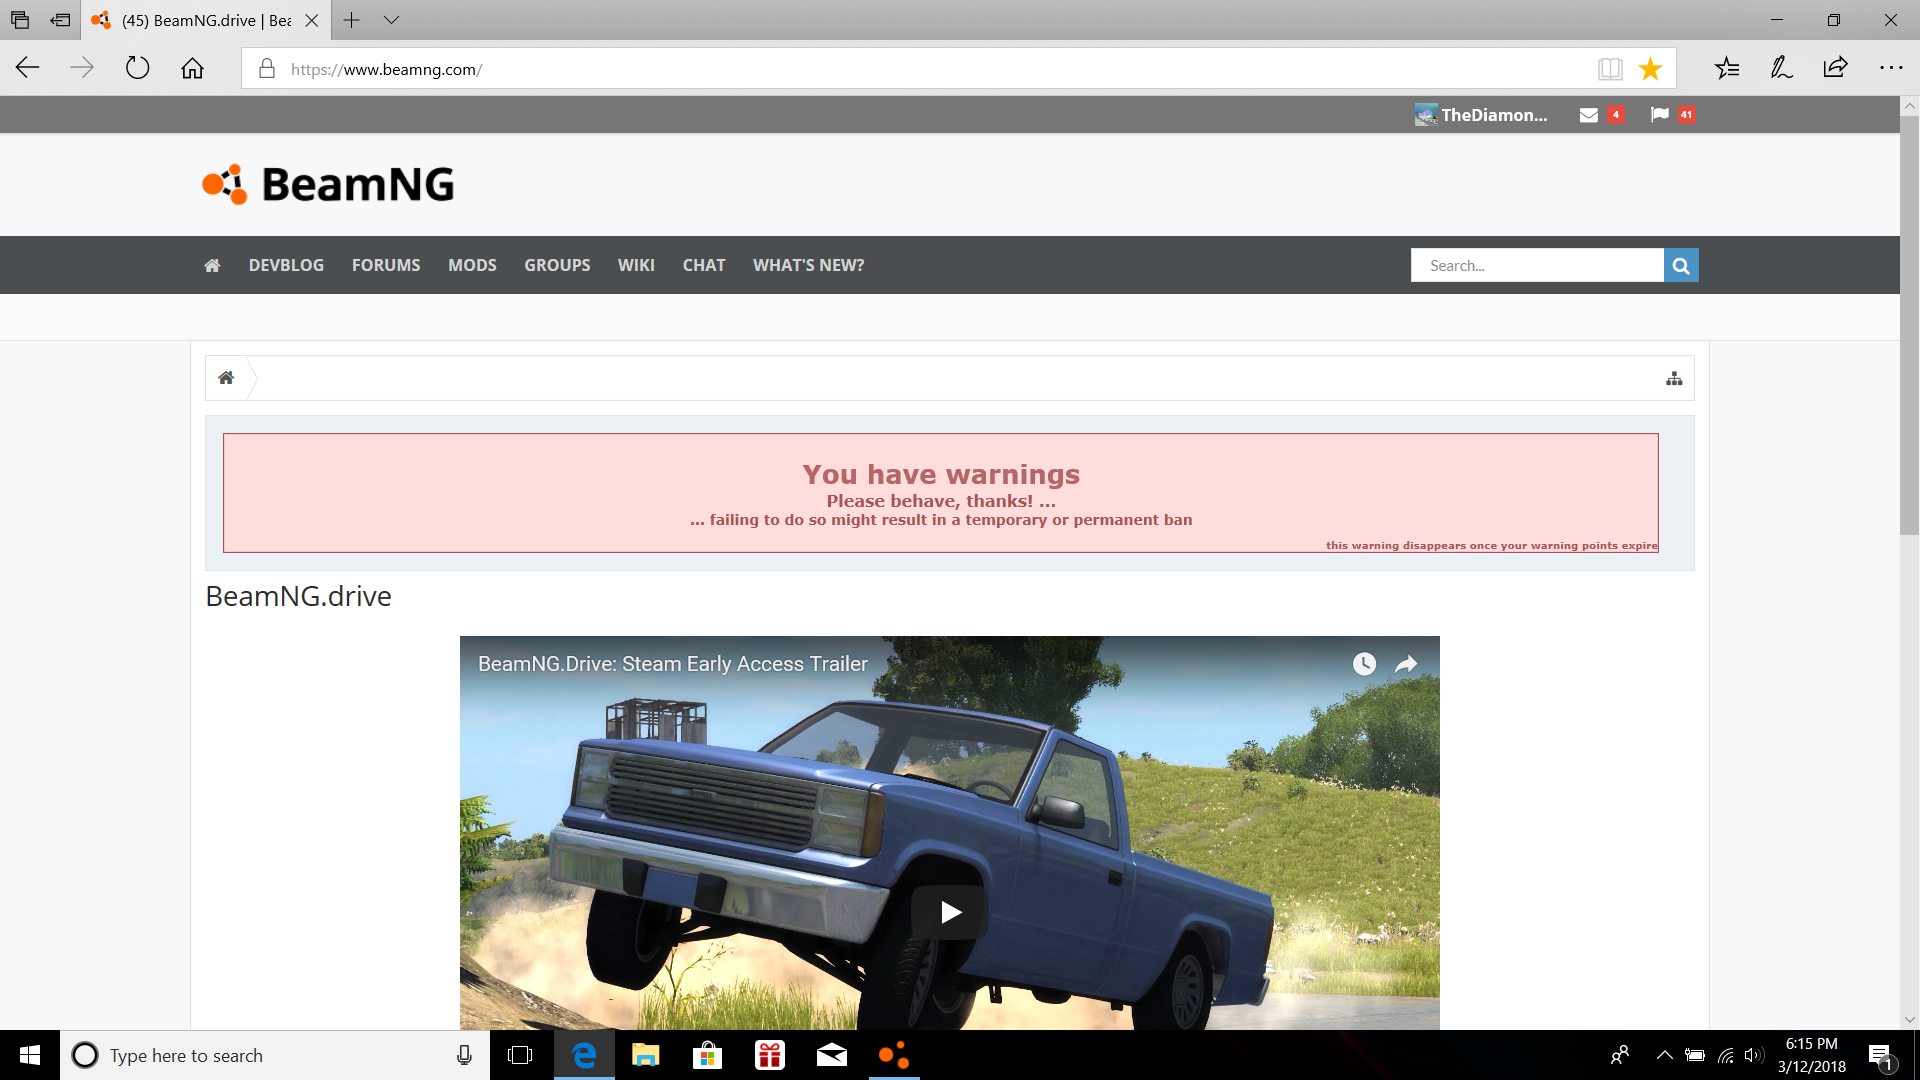This screenshot has height=1080, width=1920.
Task: Open the CHAT menu item
Action: click(704, 265)
